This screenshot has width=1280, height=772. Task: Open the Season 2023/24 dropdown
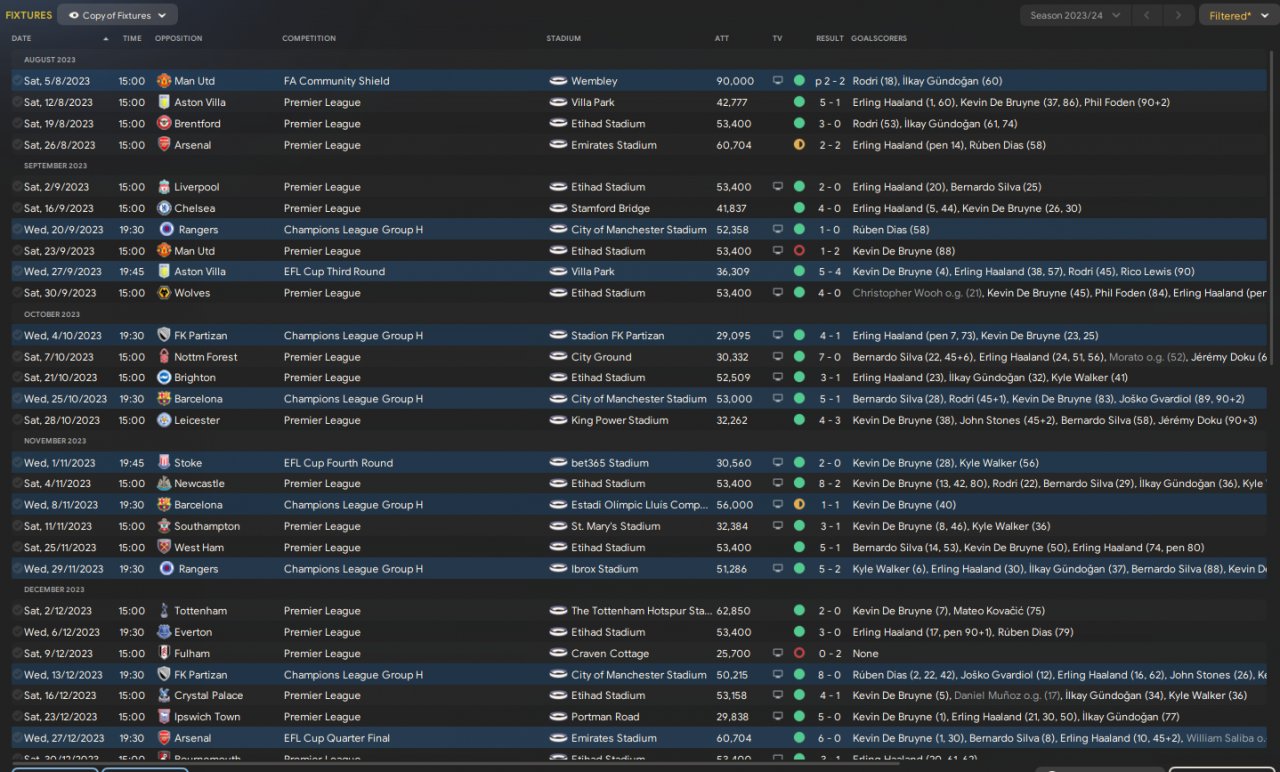point(1075,15)
